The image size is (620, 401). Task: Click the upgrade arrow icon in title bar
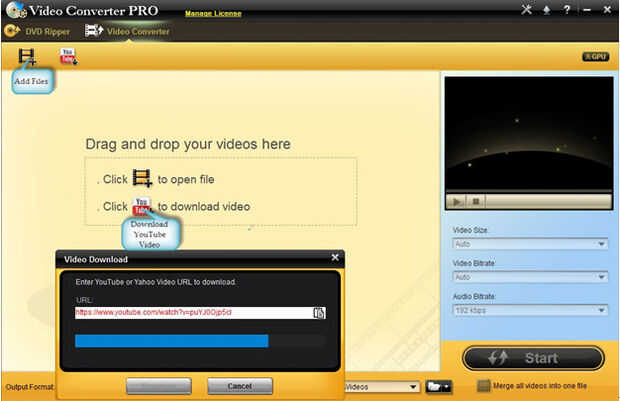(546, 10)
